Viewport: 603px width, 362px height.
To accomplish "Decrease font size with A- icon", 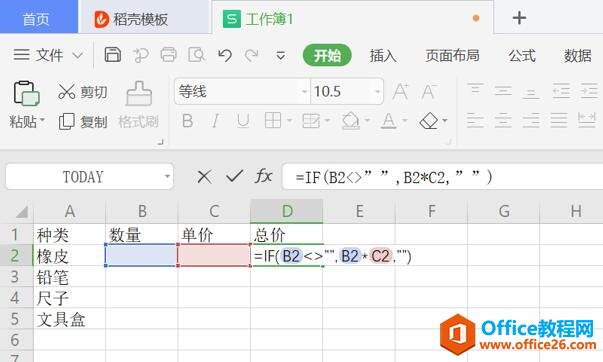I will click(x=428, y=92).
